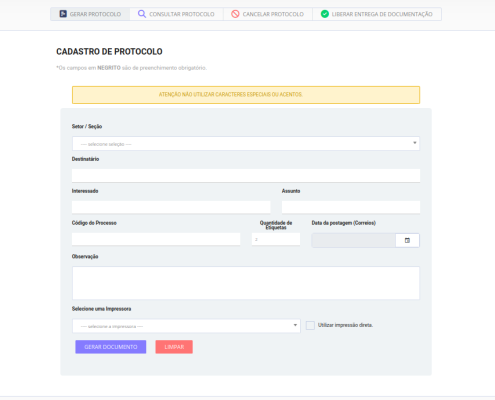Click the Quantidade de Etiquetas field
The height and width of the screenshot is (400, 495).
276,239
